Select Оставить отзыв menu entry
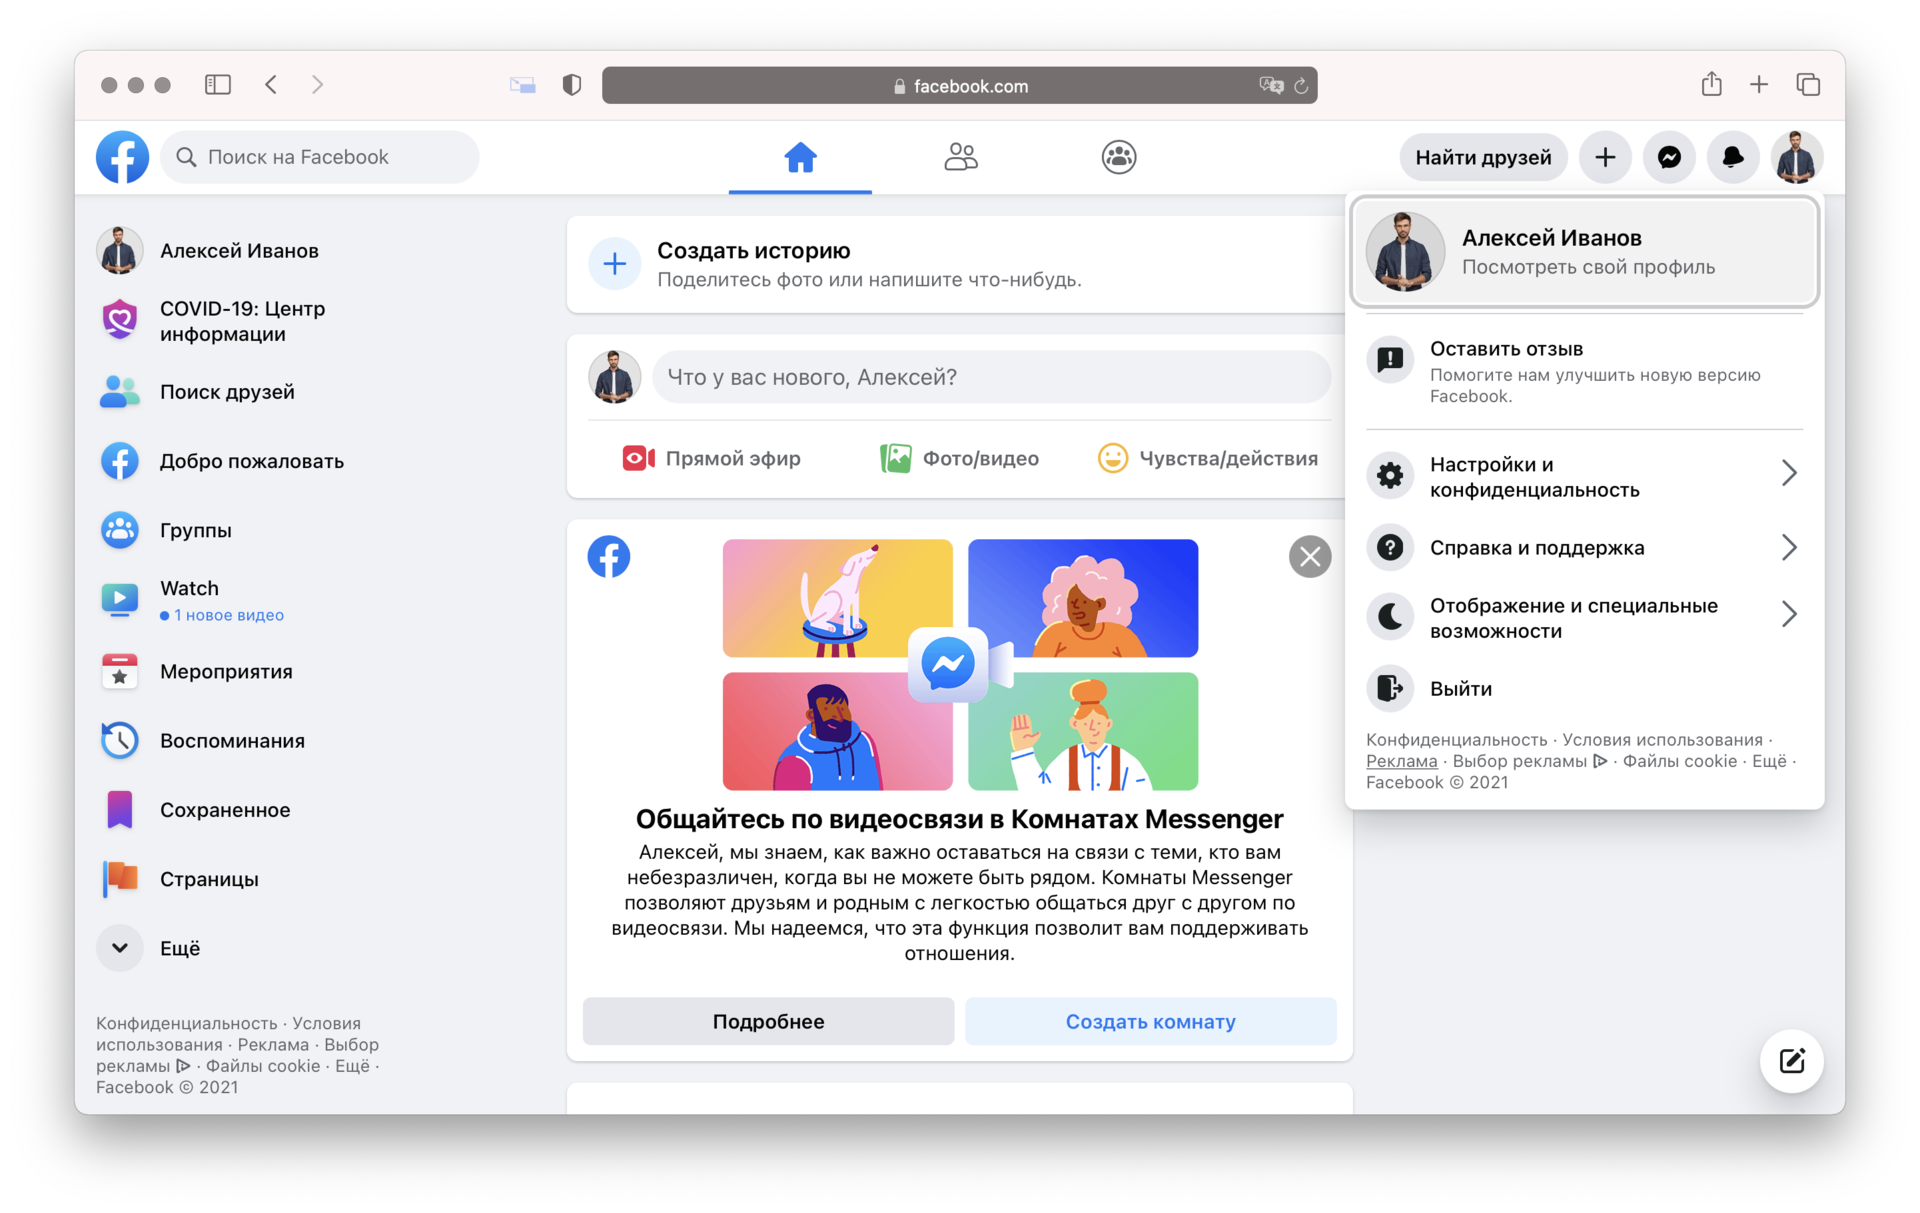The width and height of the screenshot is (1920, 1213). [x=1584, y=371]
